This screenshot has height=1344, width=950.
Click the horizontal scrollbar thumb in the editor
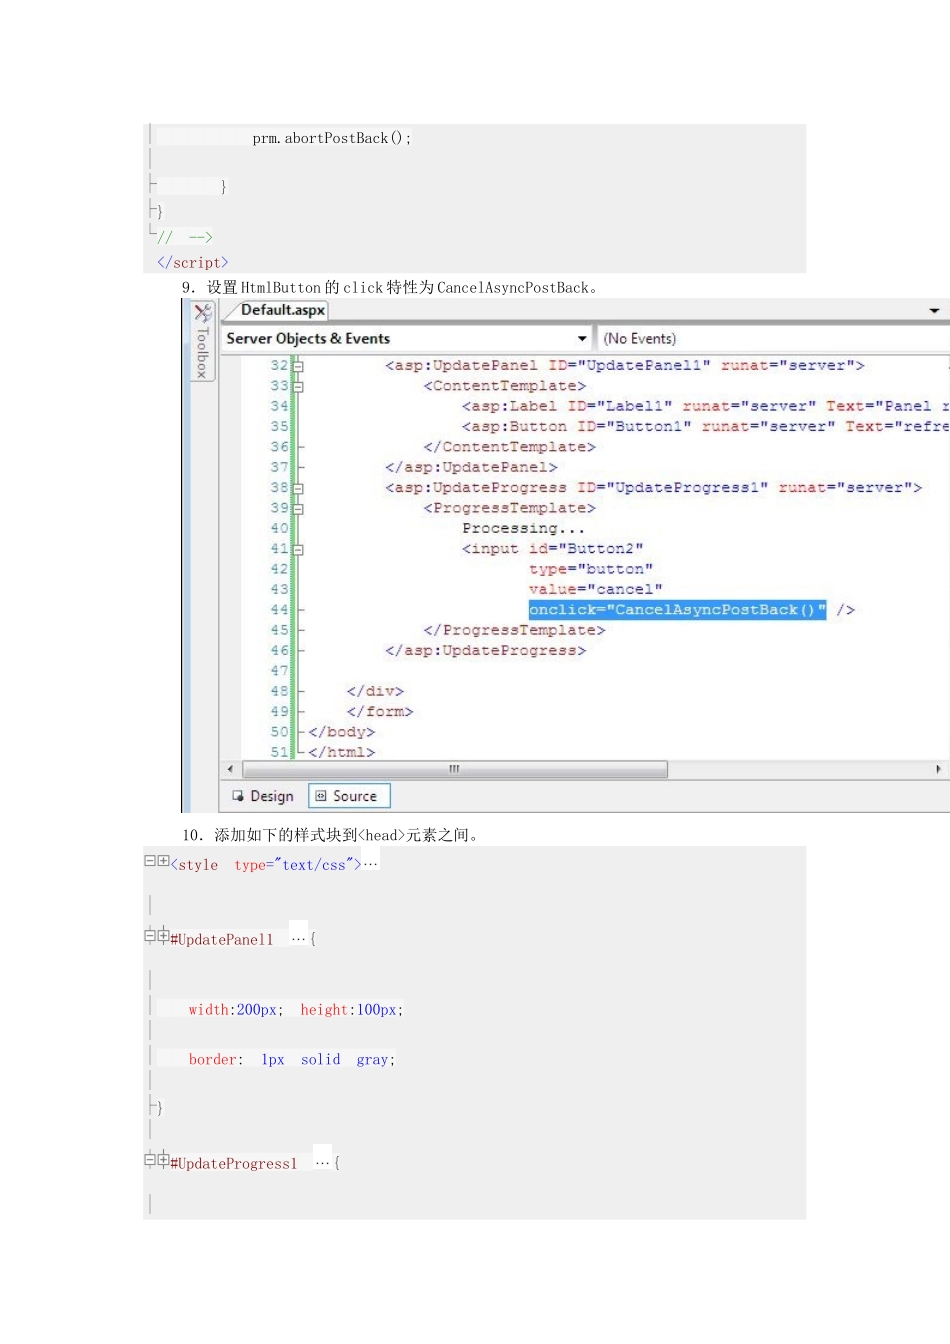point(455,769)
